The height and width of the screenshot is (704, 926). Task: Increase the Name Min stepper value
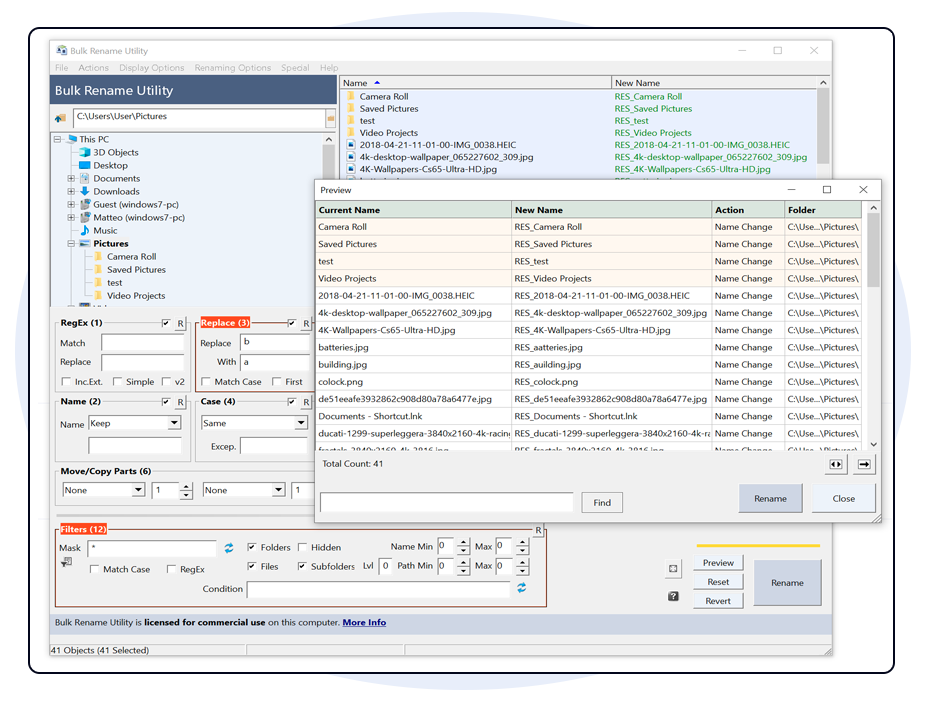[464, 543]
